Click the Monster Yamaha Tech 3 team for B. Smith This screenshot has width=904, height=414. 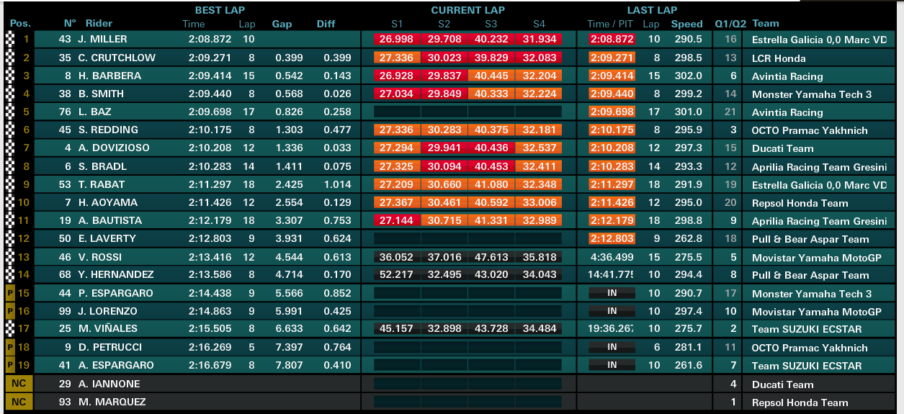tap(811, 94)
